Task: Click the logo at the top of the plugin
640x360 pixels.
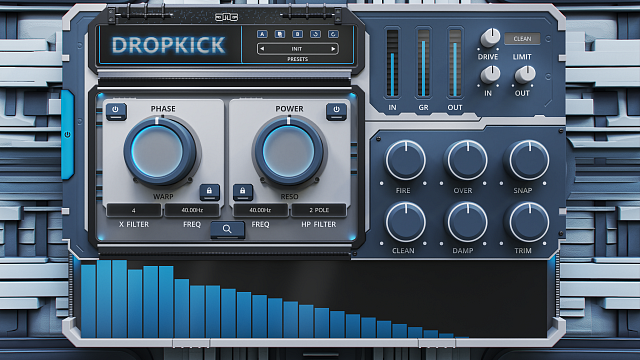Action: click(227, 17)
